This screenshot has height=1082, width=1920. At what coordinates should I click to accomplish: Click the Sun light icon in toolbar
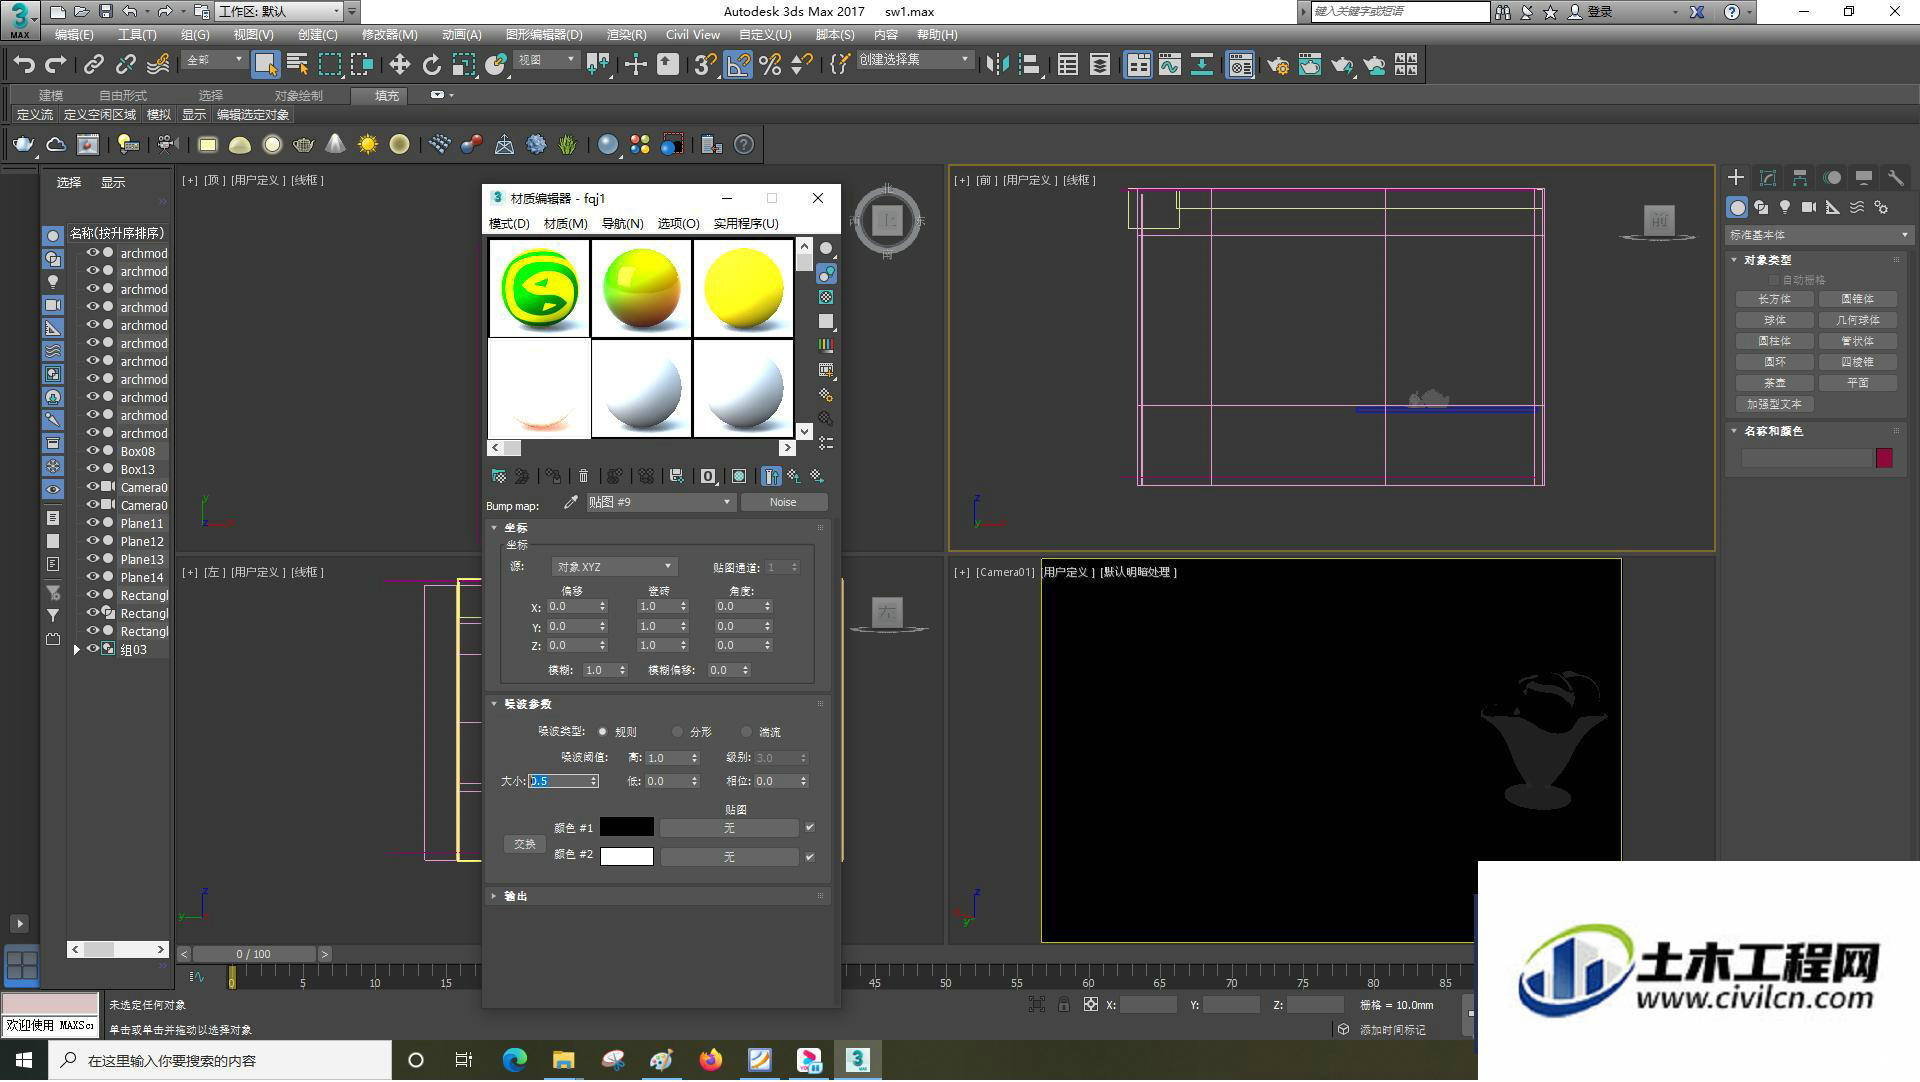click(368, 145)
